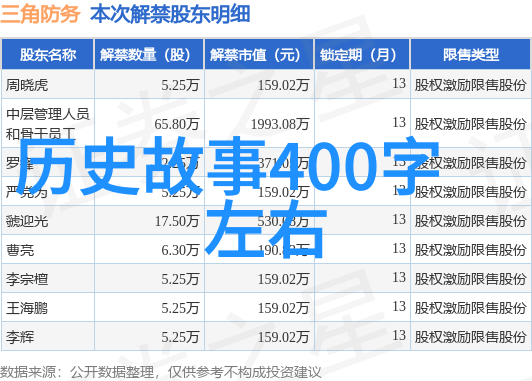Click lock period 13 in 李辉 row
The height and width of the screenshot is (381, 532).
tap(399, 336)
